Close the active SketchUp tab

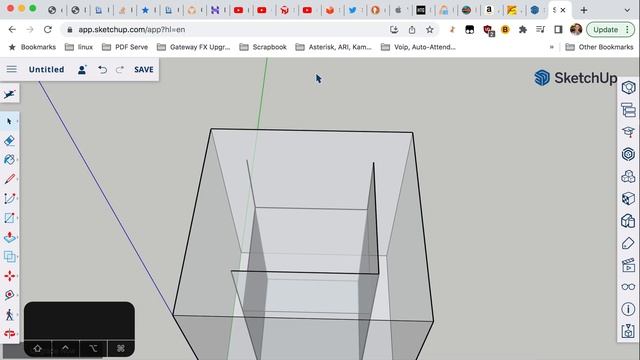(x=563, y=10)
